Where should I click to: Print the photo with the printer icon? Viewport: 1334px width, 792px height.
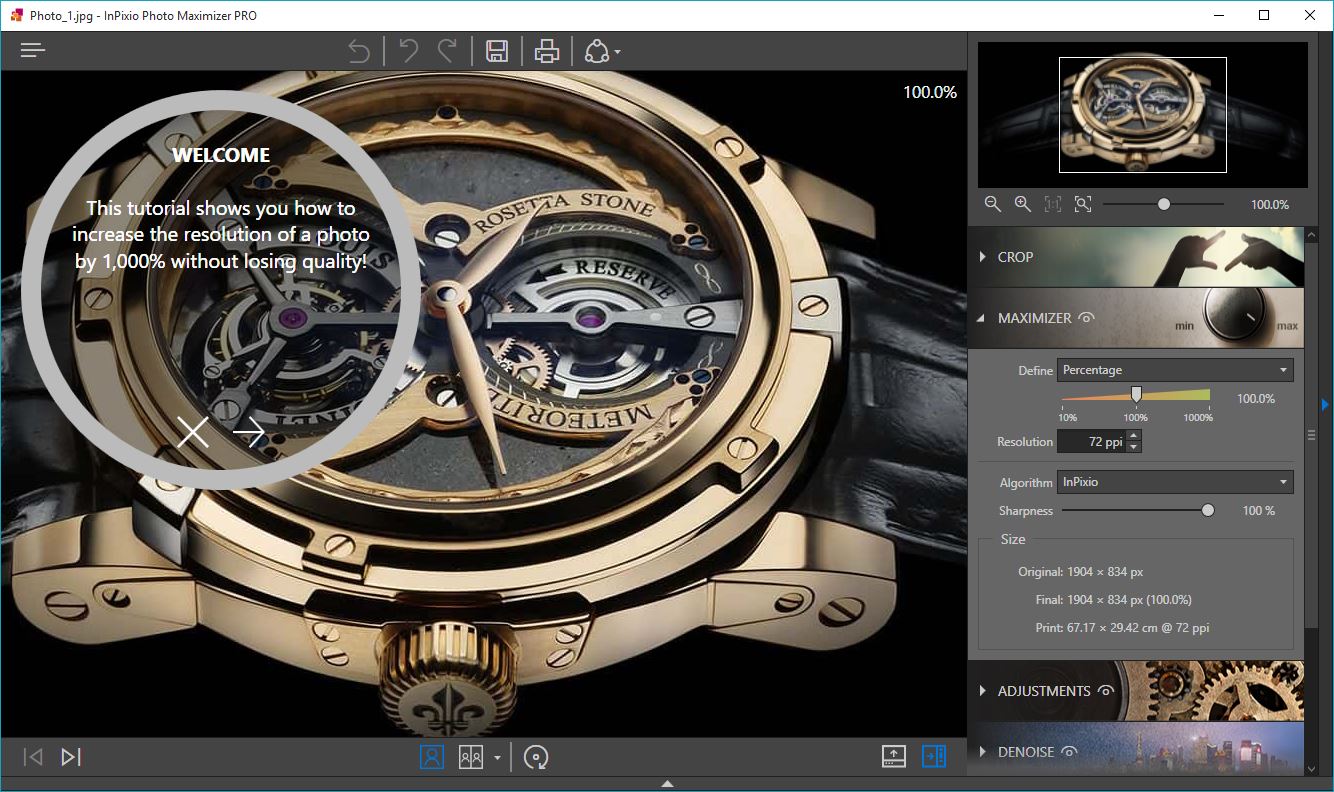click(546, 51)
